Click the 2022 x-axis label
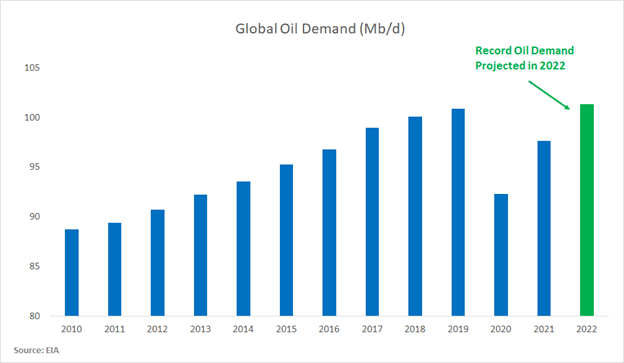624x363 pixels. pos(587,329)
